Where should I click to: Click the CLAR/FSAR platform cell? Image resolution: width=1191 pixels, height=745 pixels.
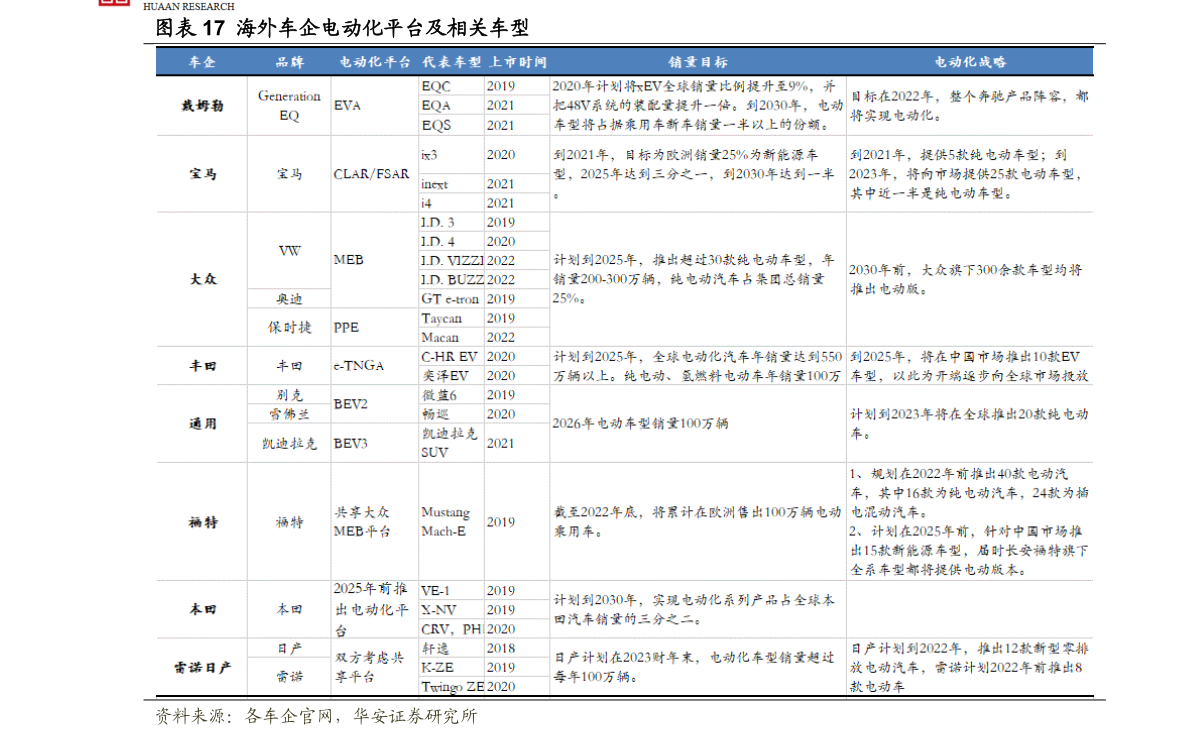tap(371, 174)
